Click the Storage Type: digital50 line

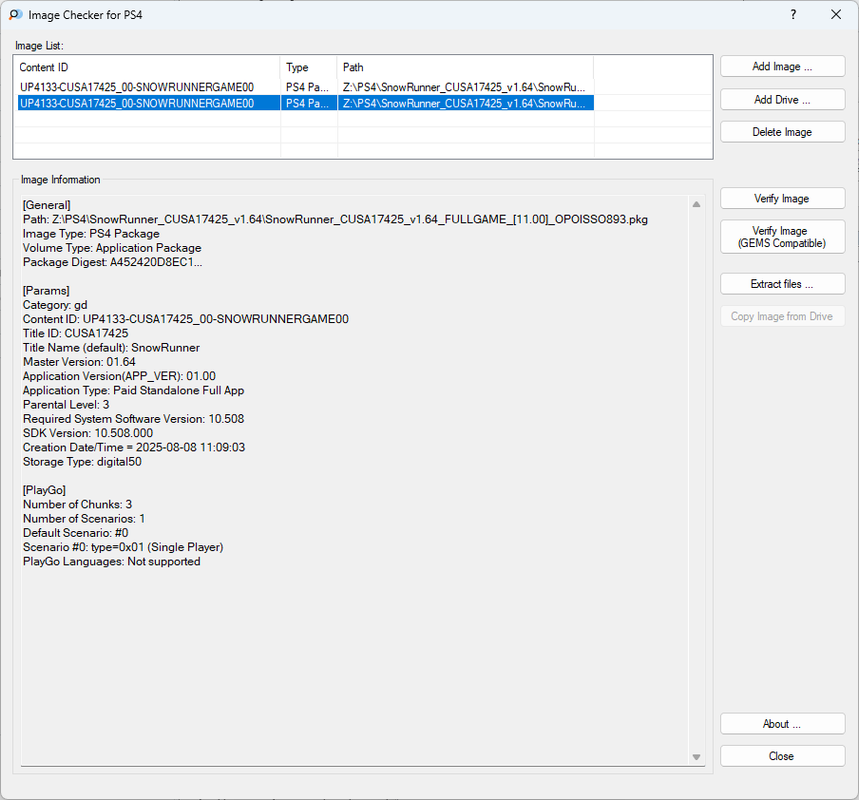(82, 461)
